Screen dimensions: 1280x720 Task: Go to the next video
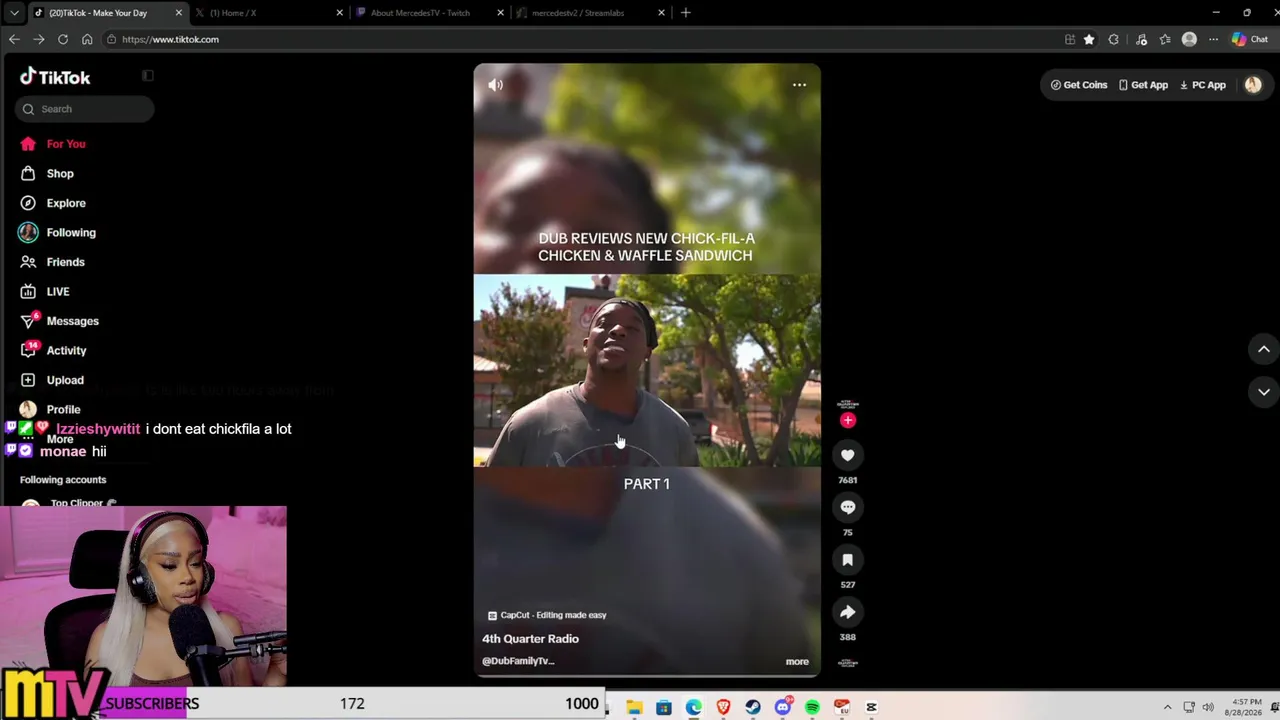[x=1264, y=392]
